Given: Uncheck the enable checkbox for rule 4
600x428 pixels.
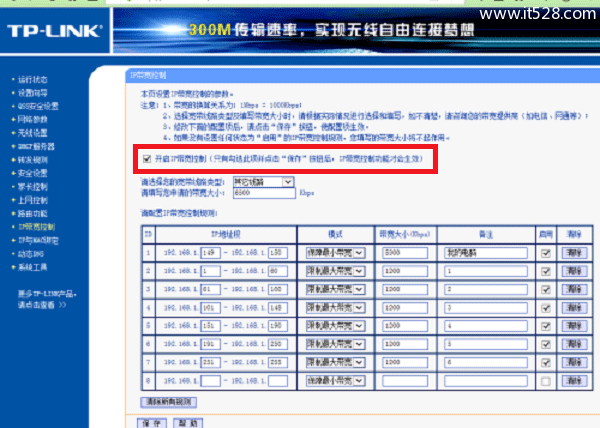Looking at the screenshot, I should pyautogui.click(x=546, y=308).
